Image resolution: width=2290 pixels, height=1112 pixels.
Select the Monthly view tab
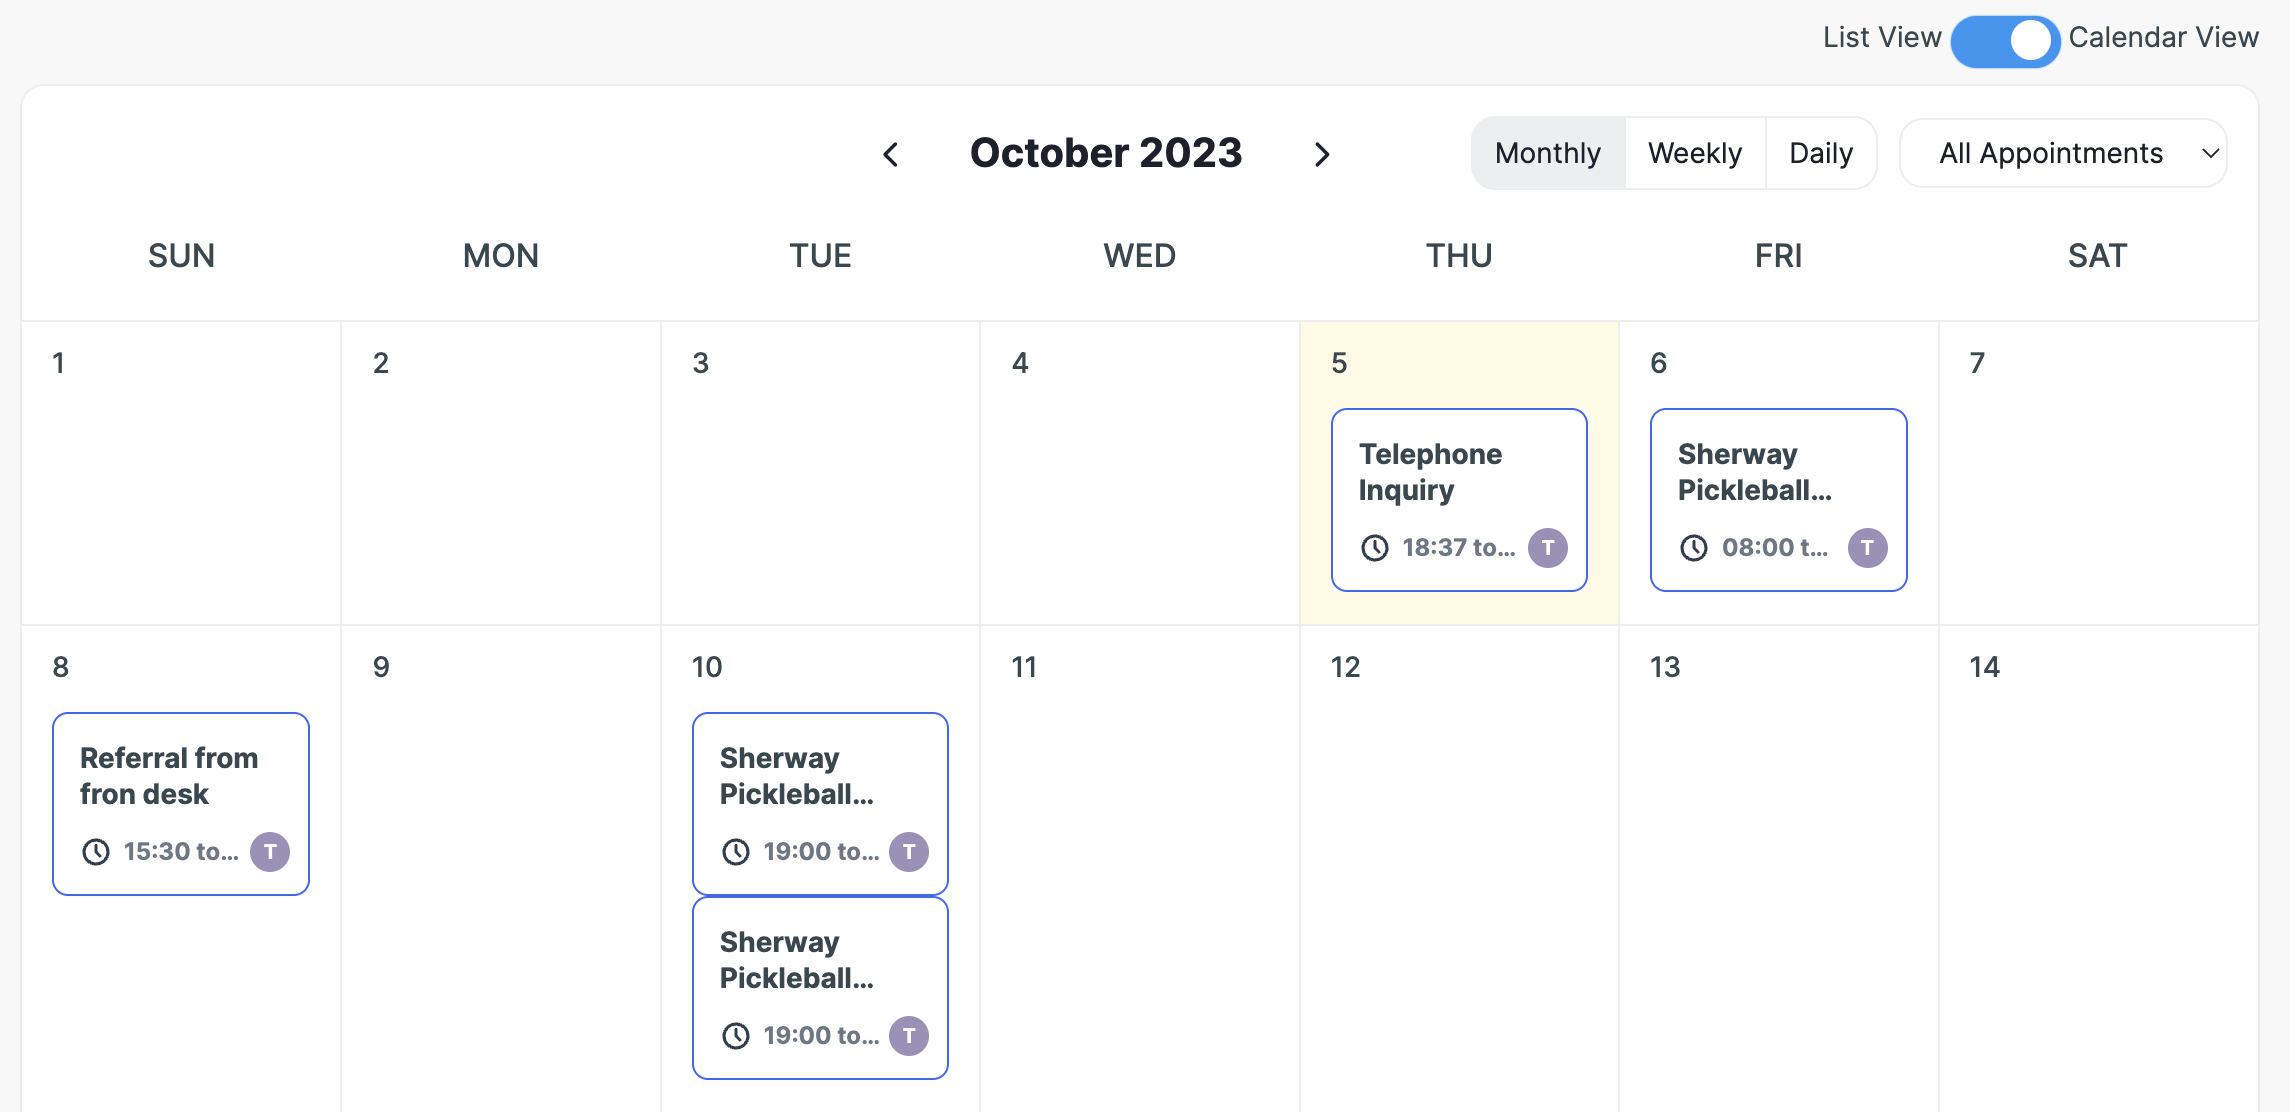pyautogui.click(x=1548, y=153)
